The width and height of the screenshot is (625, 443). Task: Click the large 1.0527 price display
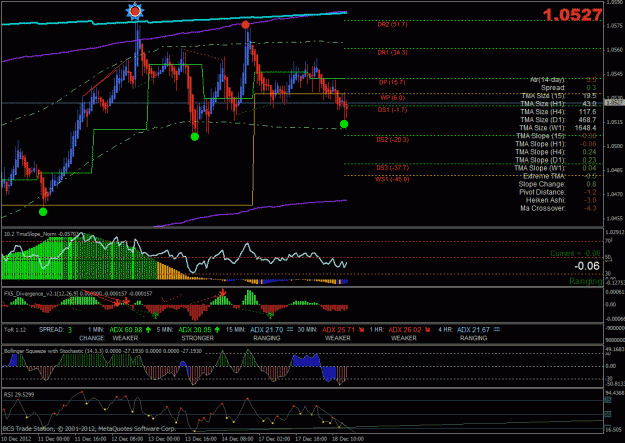(572, 15)
